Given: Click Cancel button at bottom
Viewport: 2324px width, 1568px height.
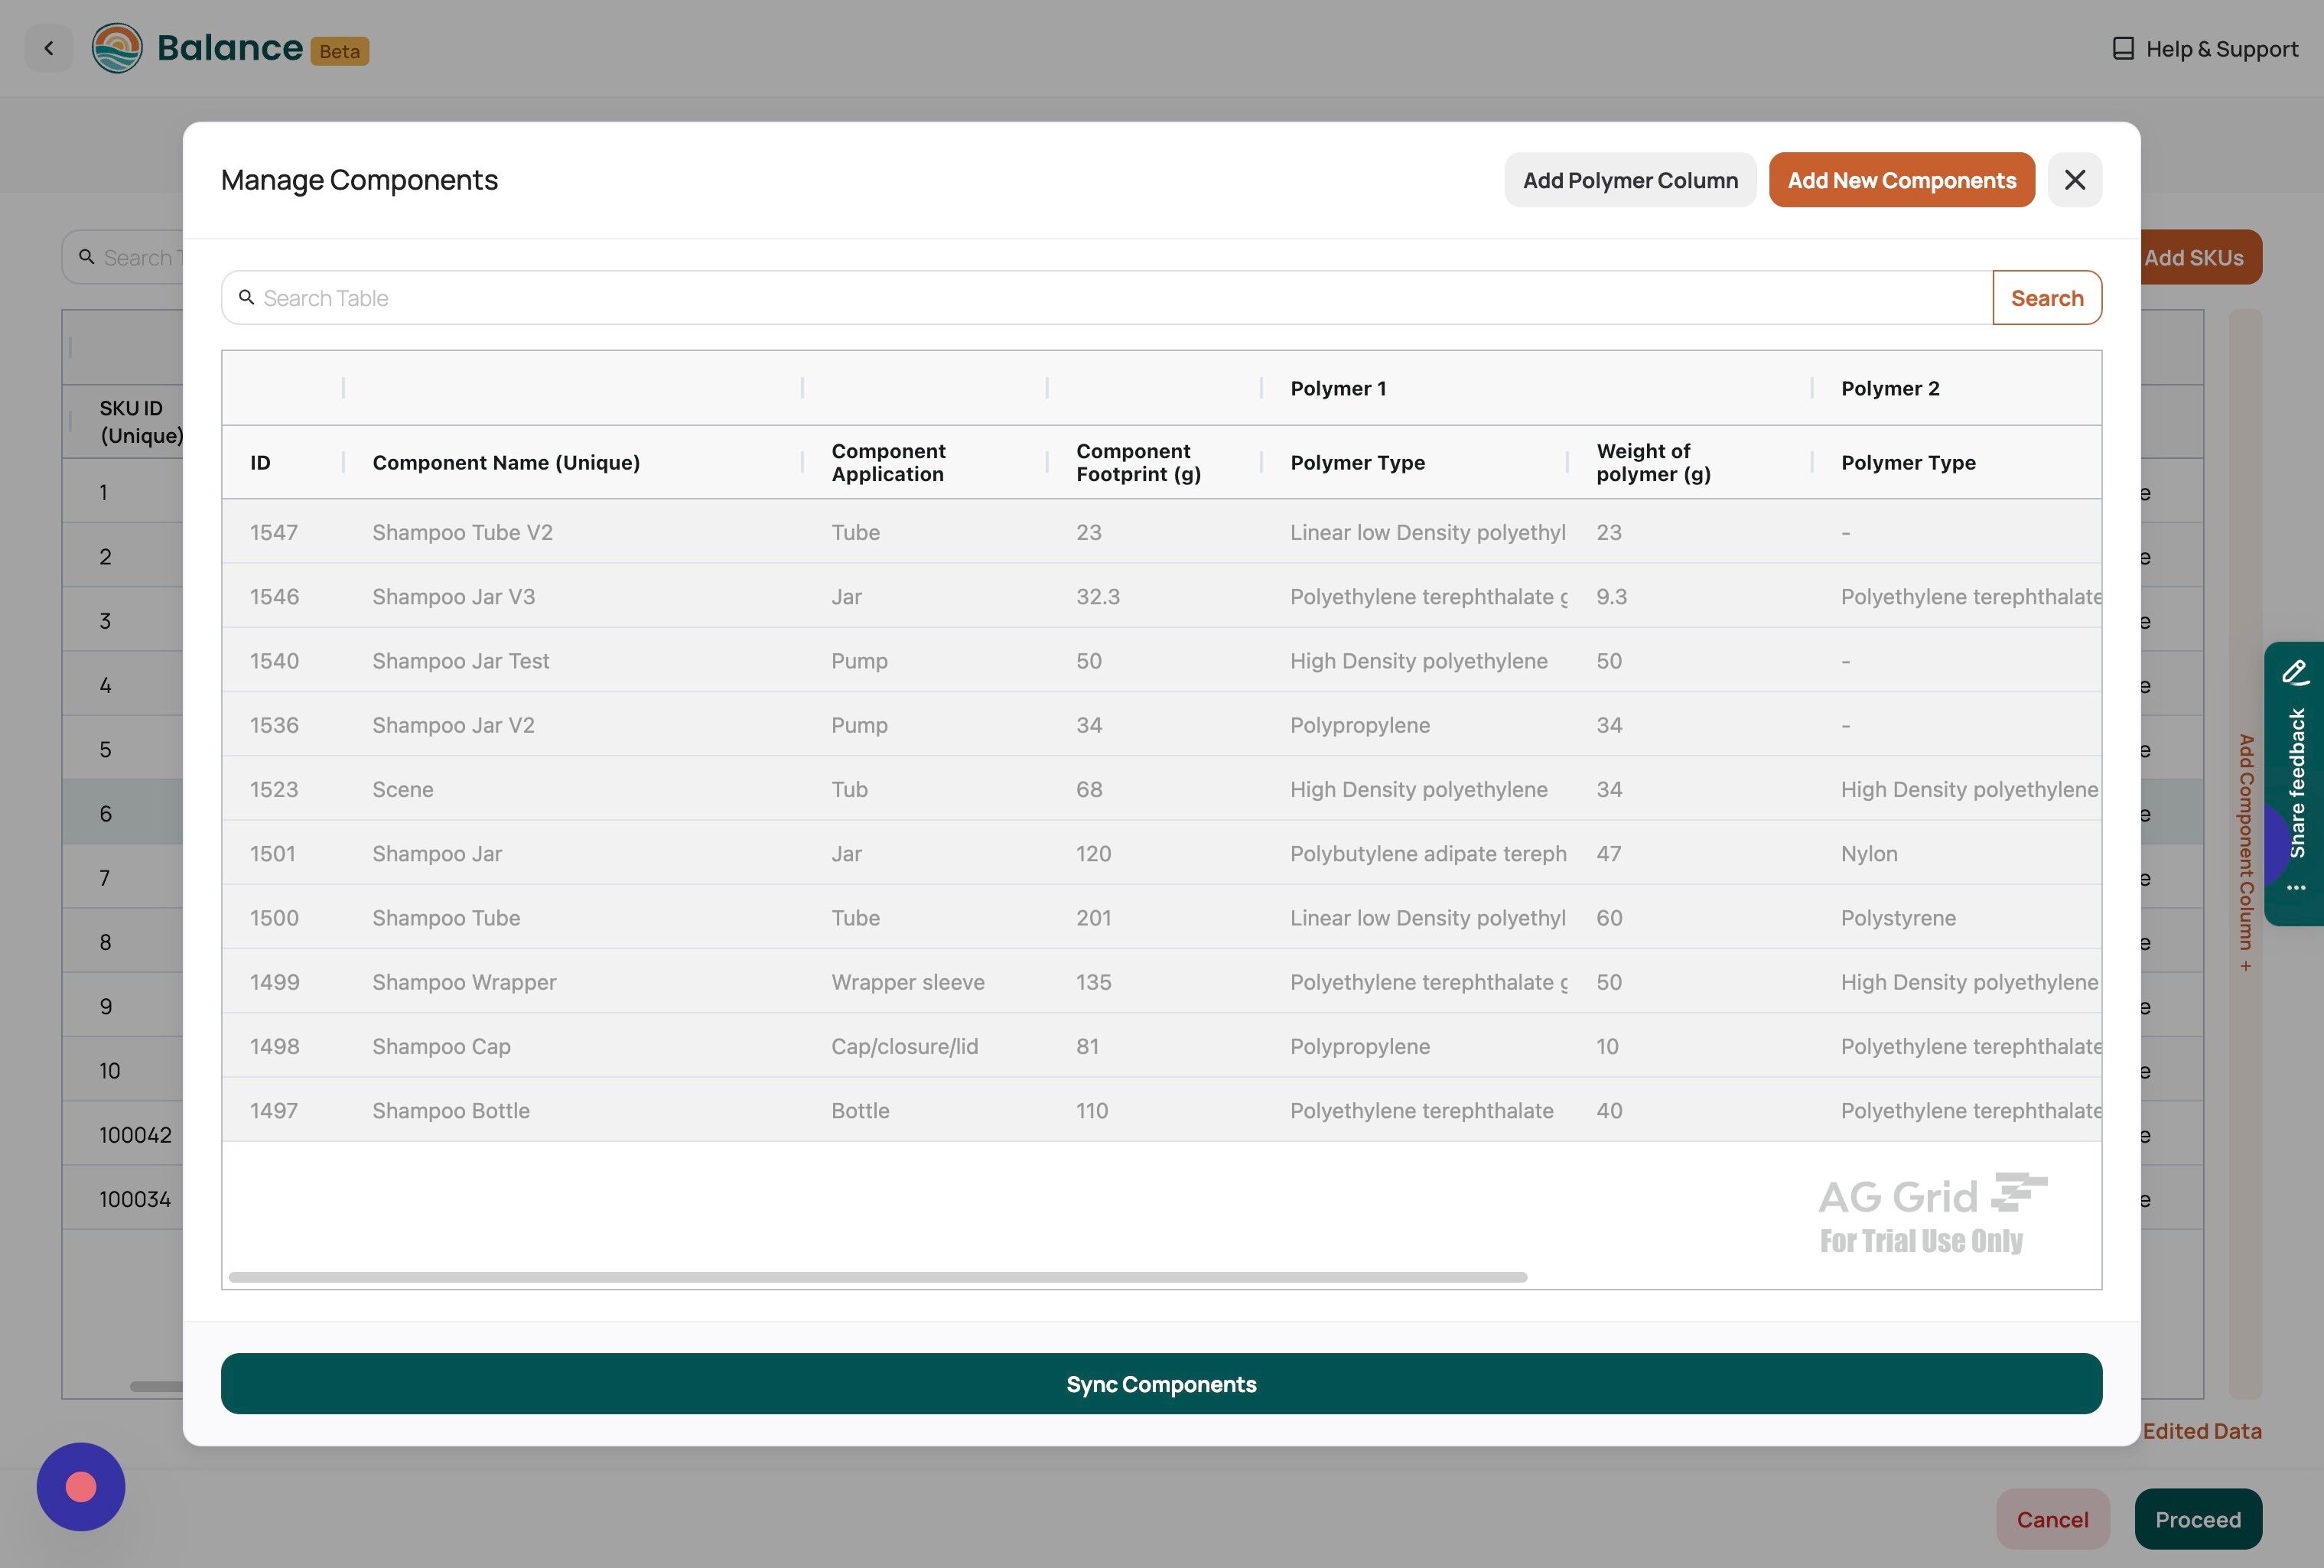Looking at the screenshot, I should 2052,1519.
